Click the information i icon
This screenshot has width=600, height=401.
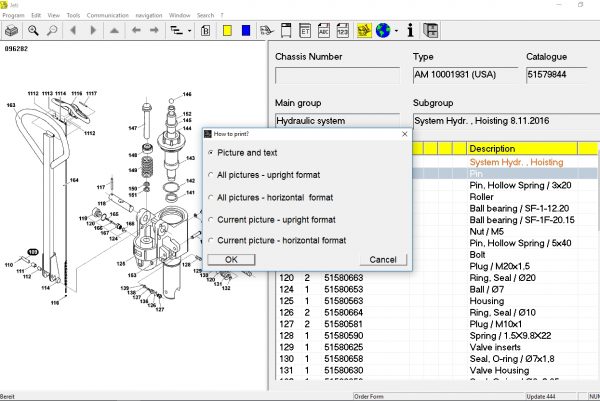pos(411,30)
